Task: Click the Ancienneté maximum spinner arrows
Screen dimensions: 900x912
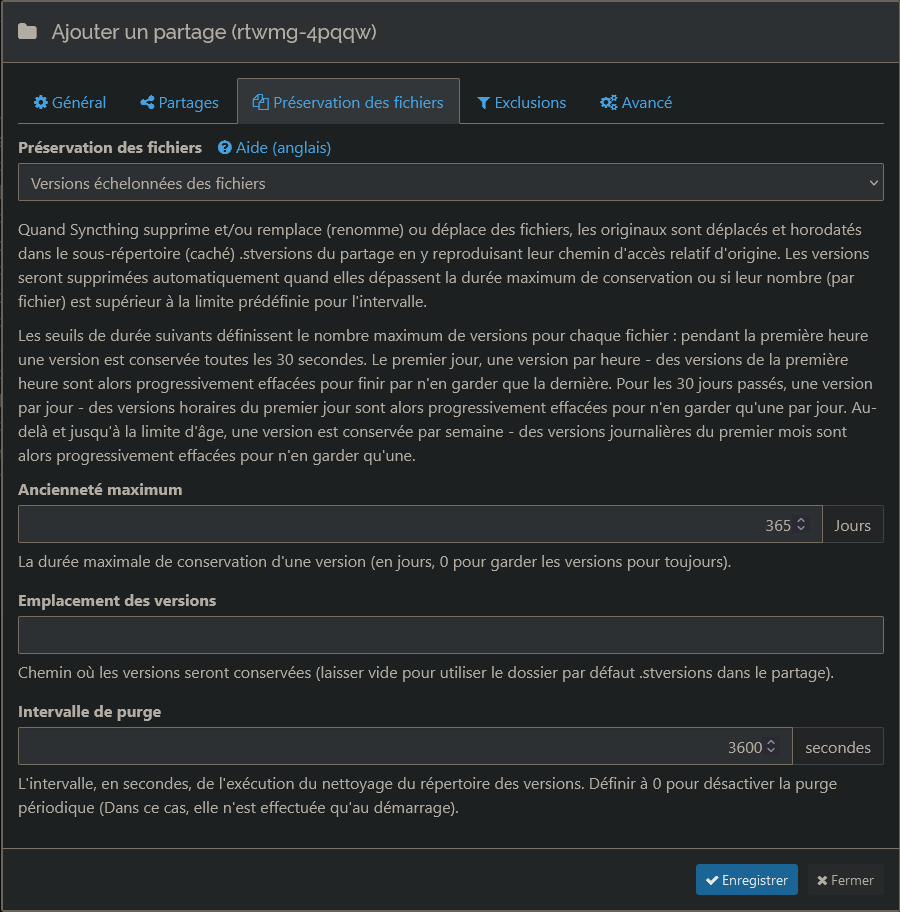Action: 801,525
